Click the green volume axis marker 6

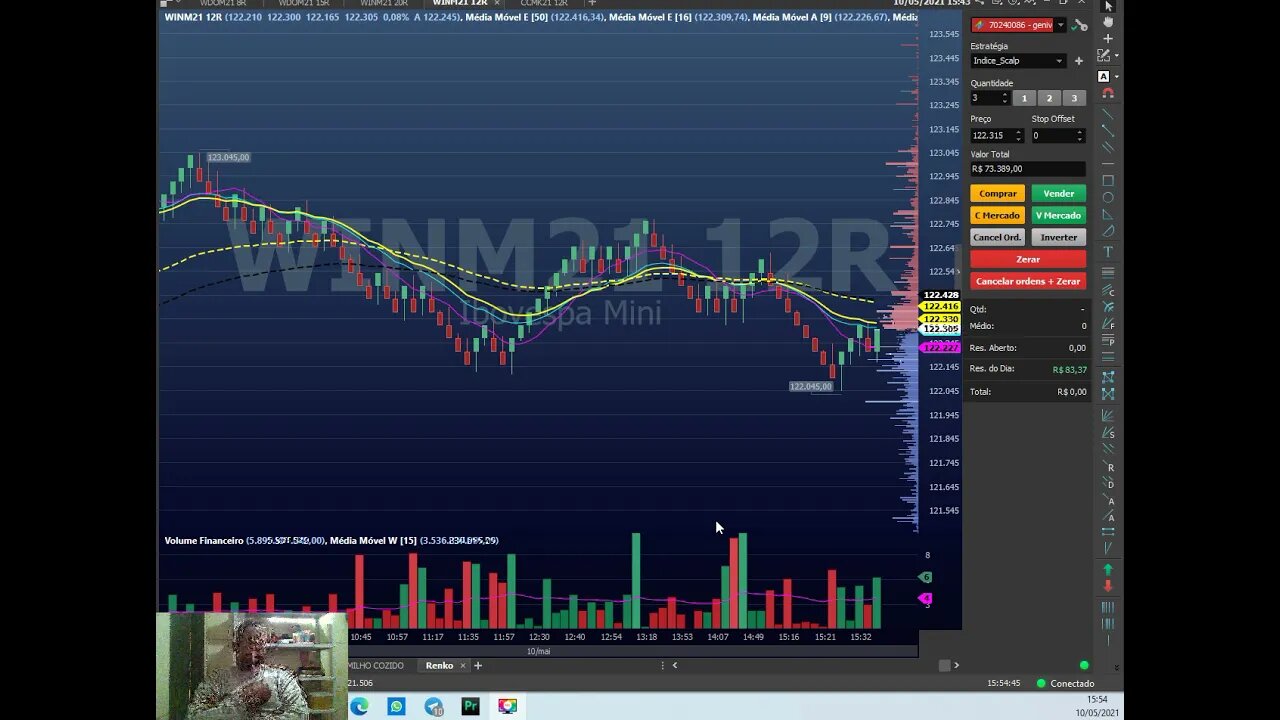925,577
